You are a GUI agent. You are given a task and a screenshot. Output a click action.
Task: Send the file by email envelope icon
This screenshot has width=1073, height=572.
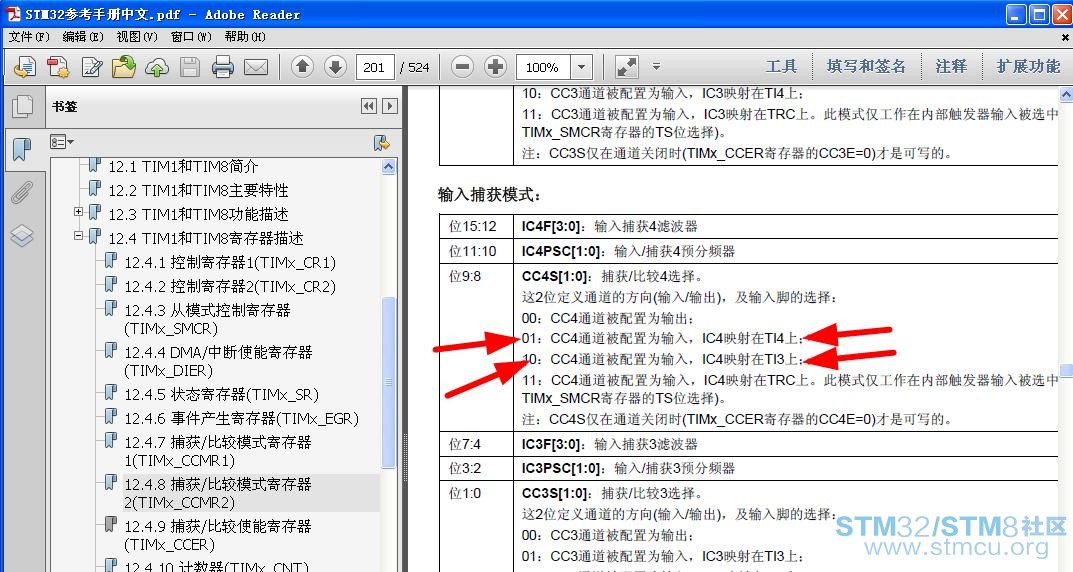256,67
